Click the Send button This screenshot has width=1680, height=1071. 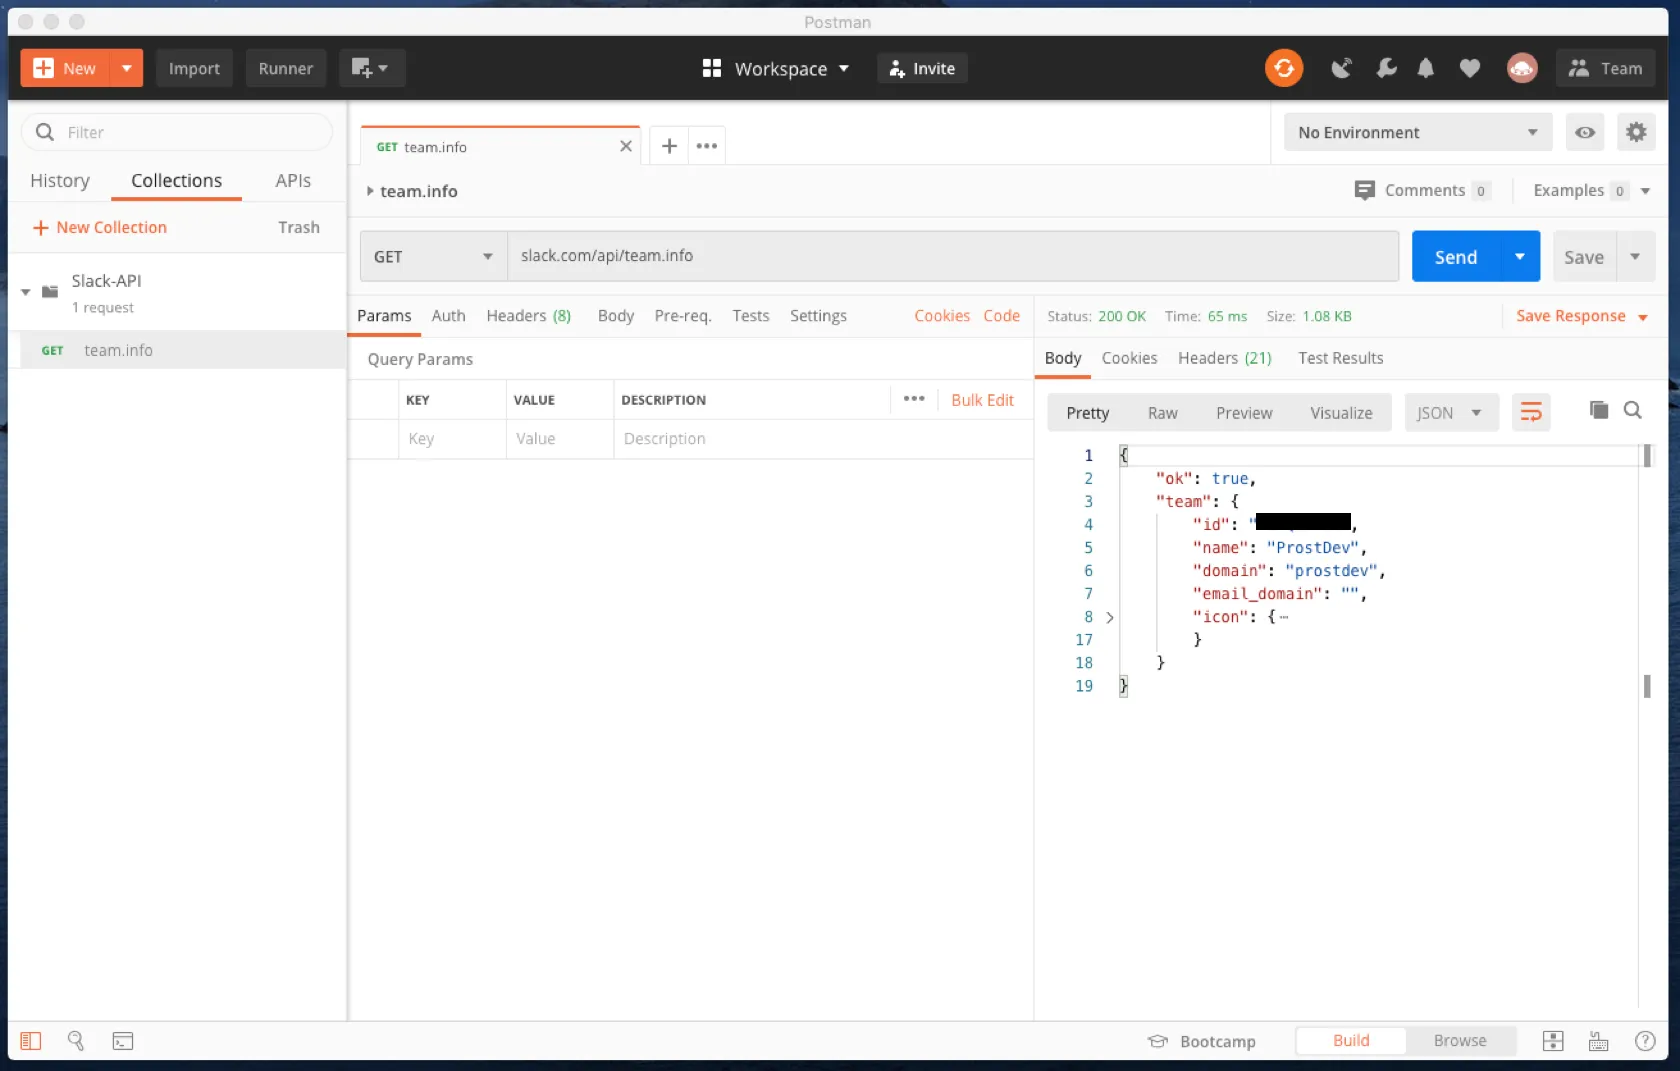click(x=1455, y=257)
